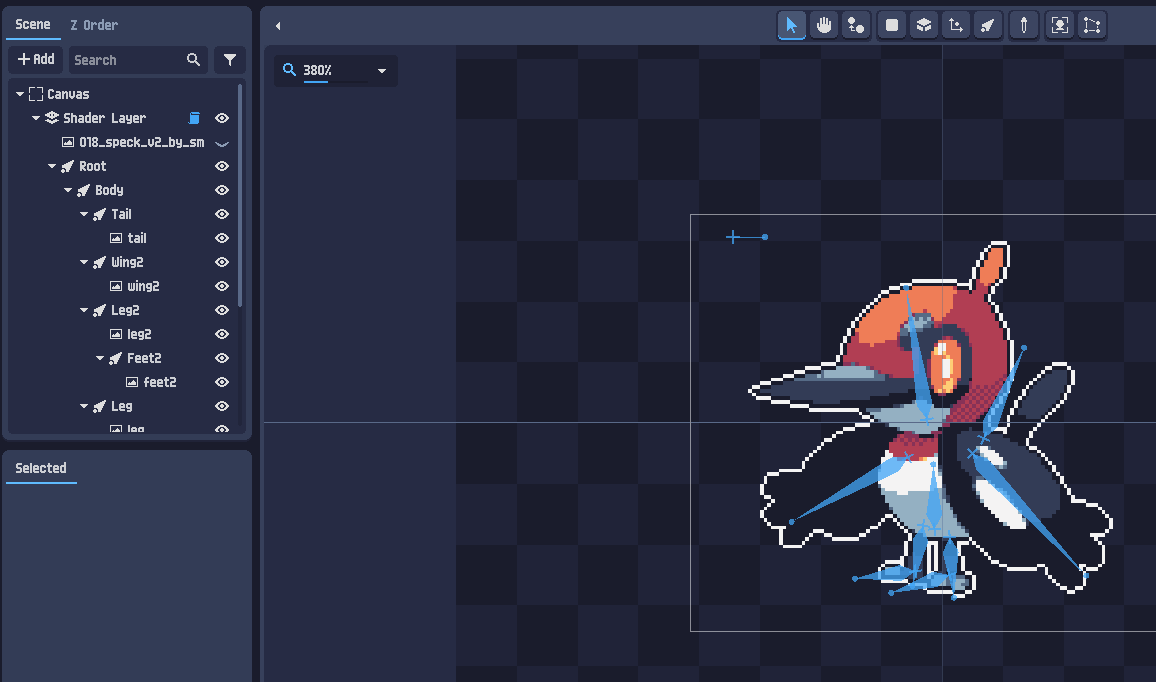Select the Feet2 bone row label
This screenshot has height=682, width=1156.
point(144,358)
